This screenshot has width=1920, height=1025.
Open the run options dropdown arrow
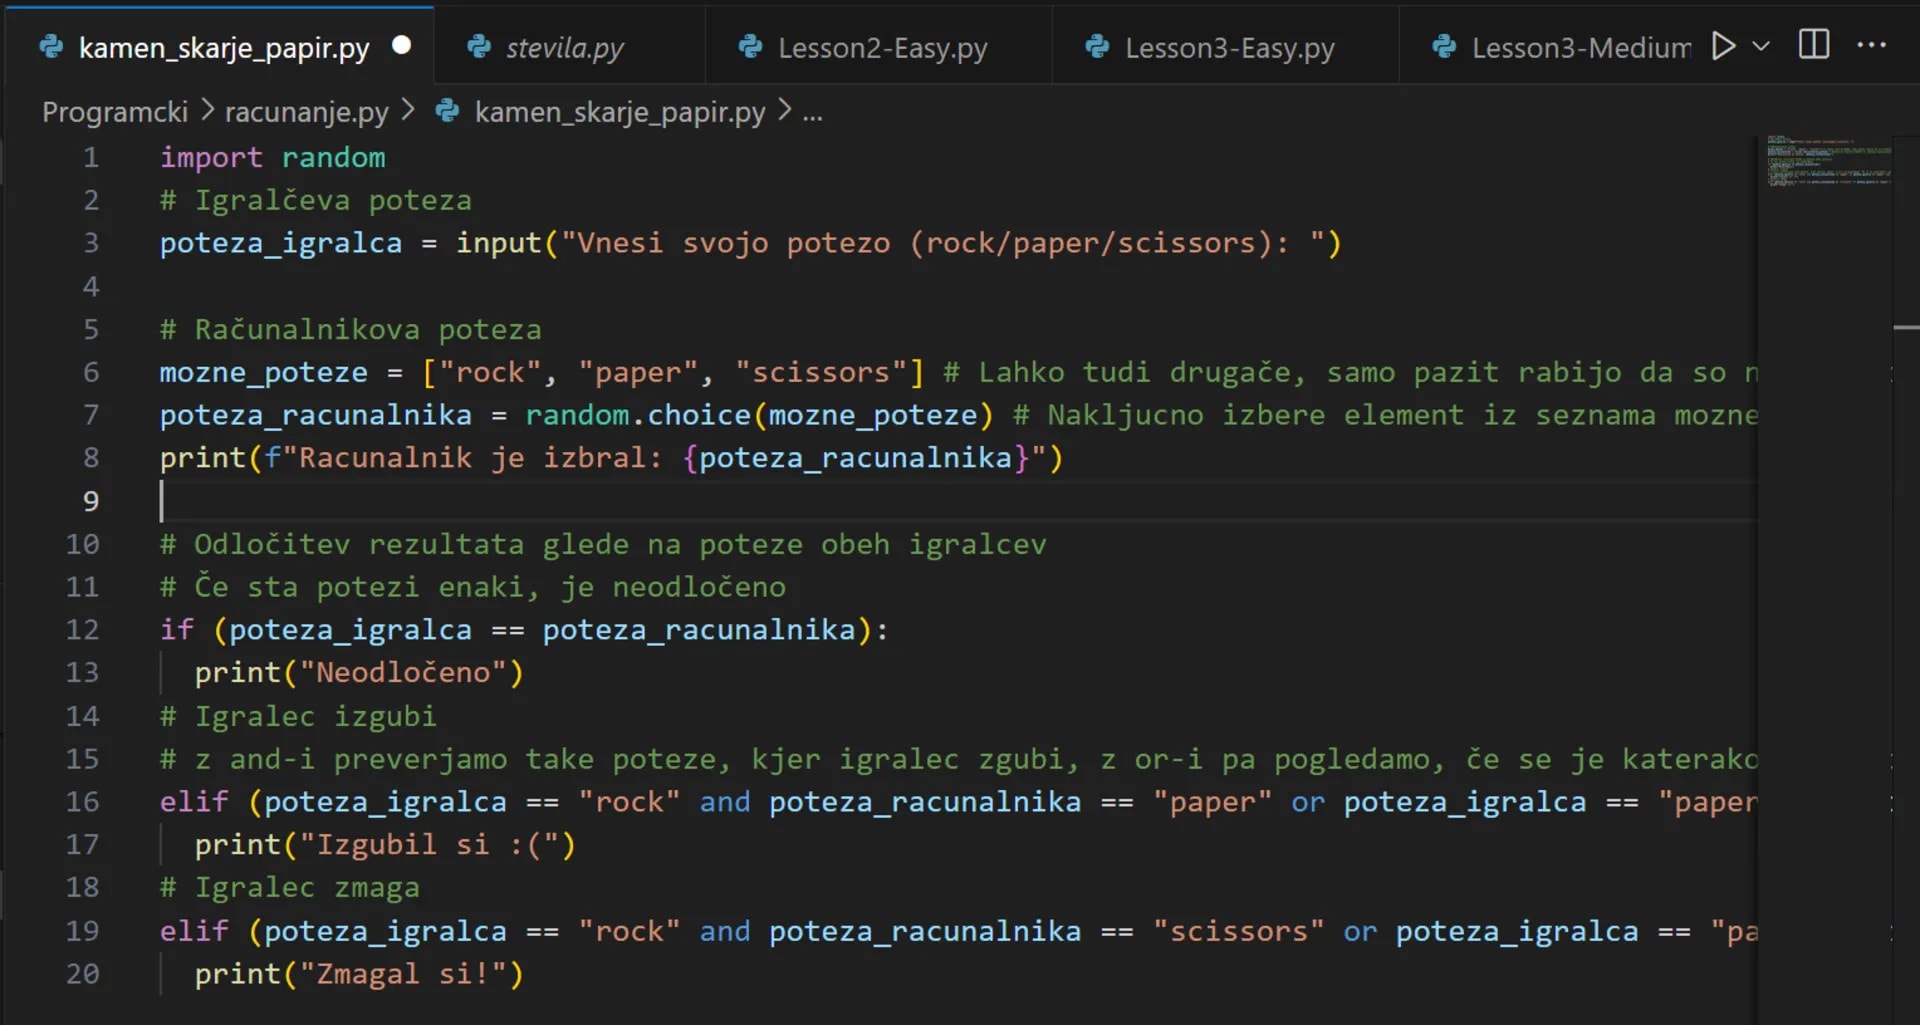click(1761, 46)
